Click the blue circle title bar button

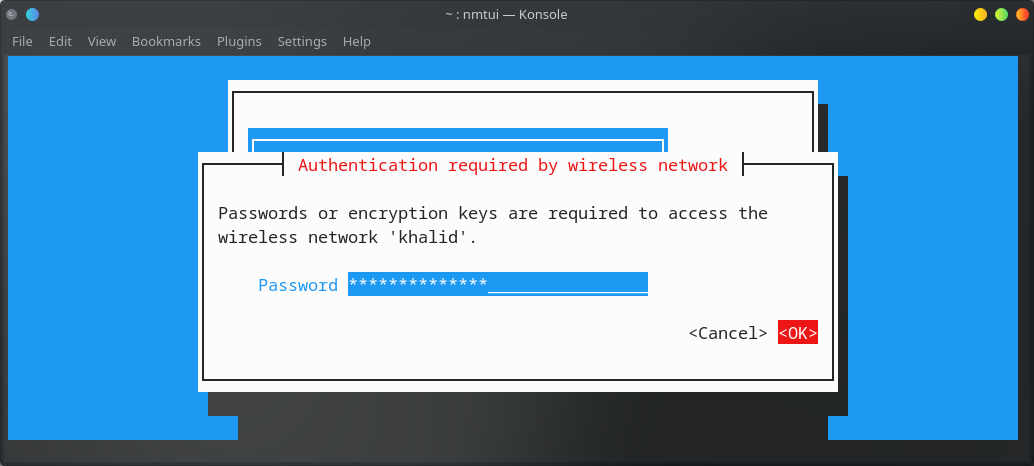pyautogui.click(x=32, y=15)
